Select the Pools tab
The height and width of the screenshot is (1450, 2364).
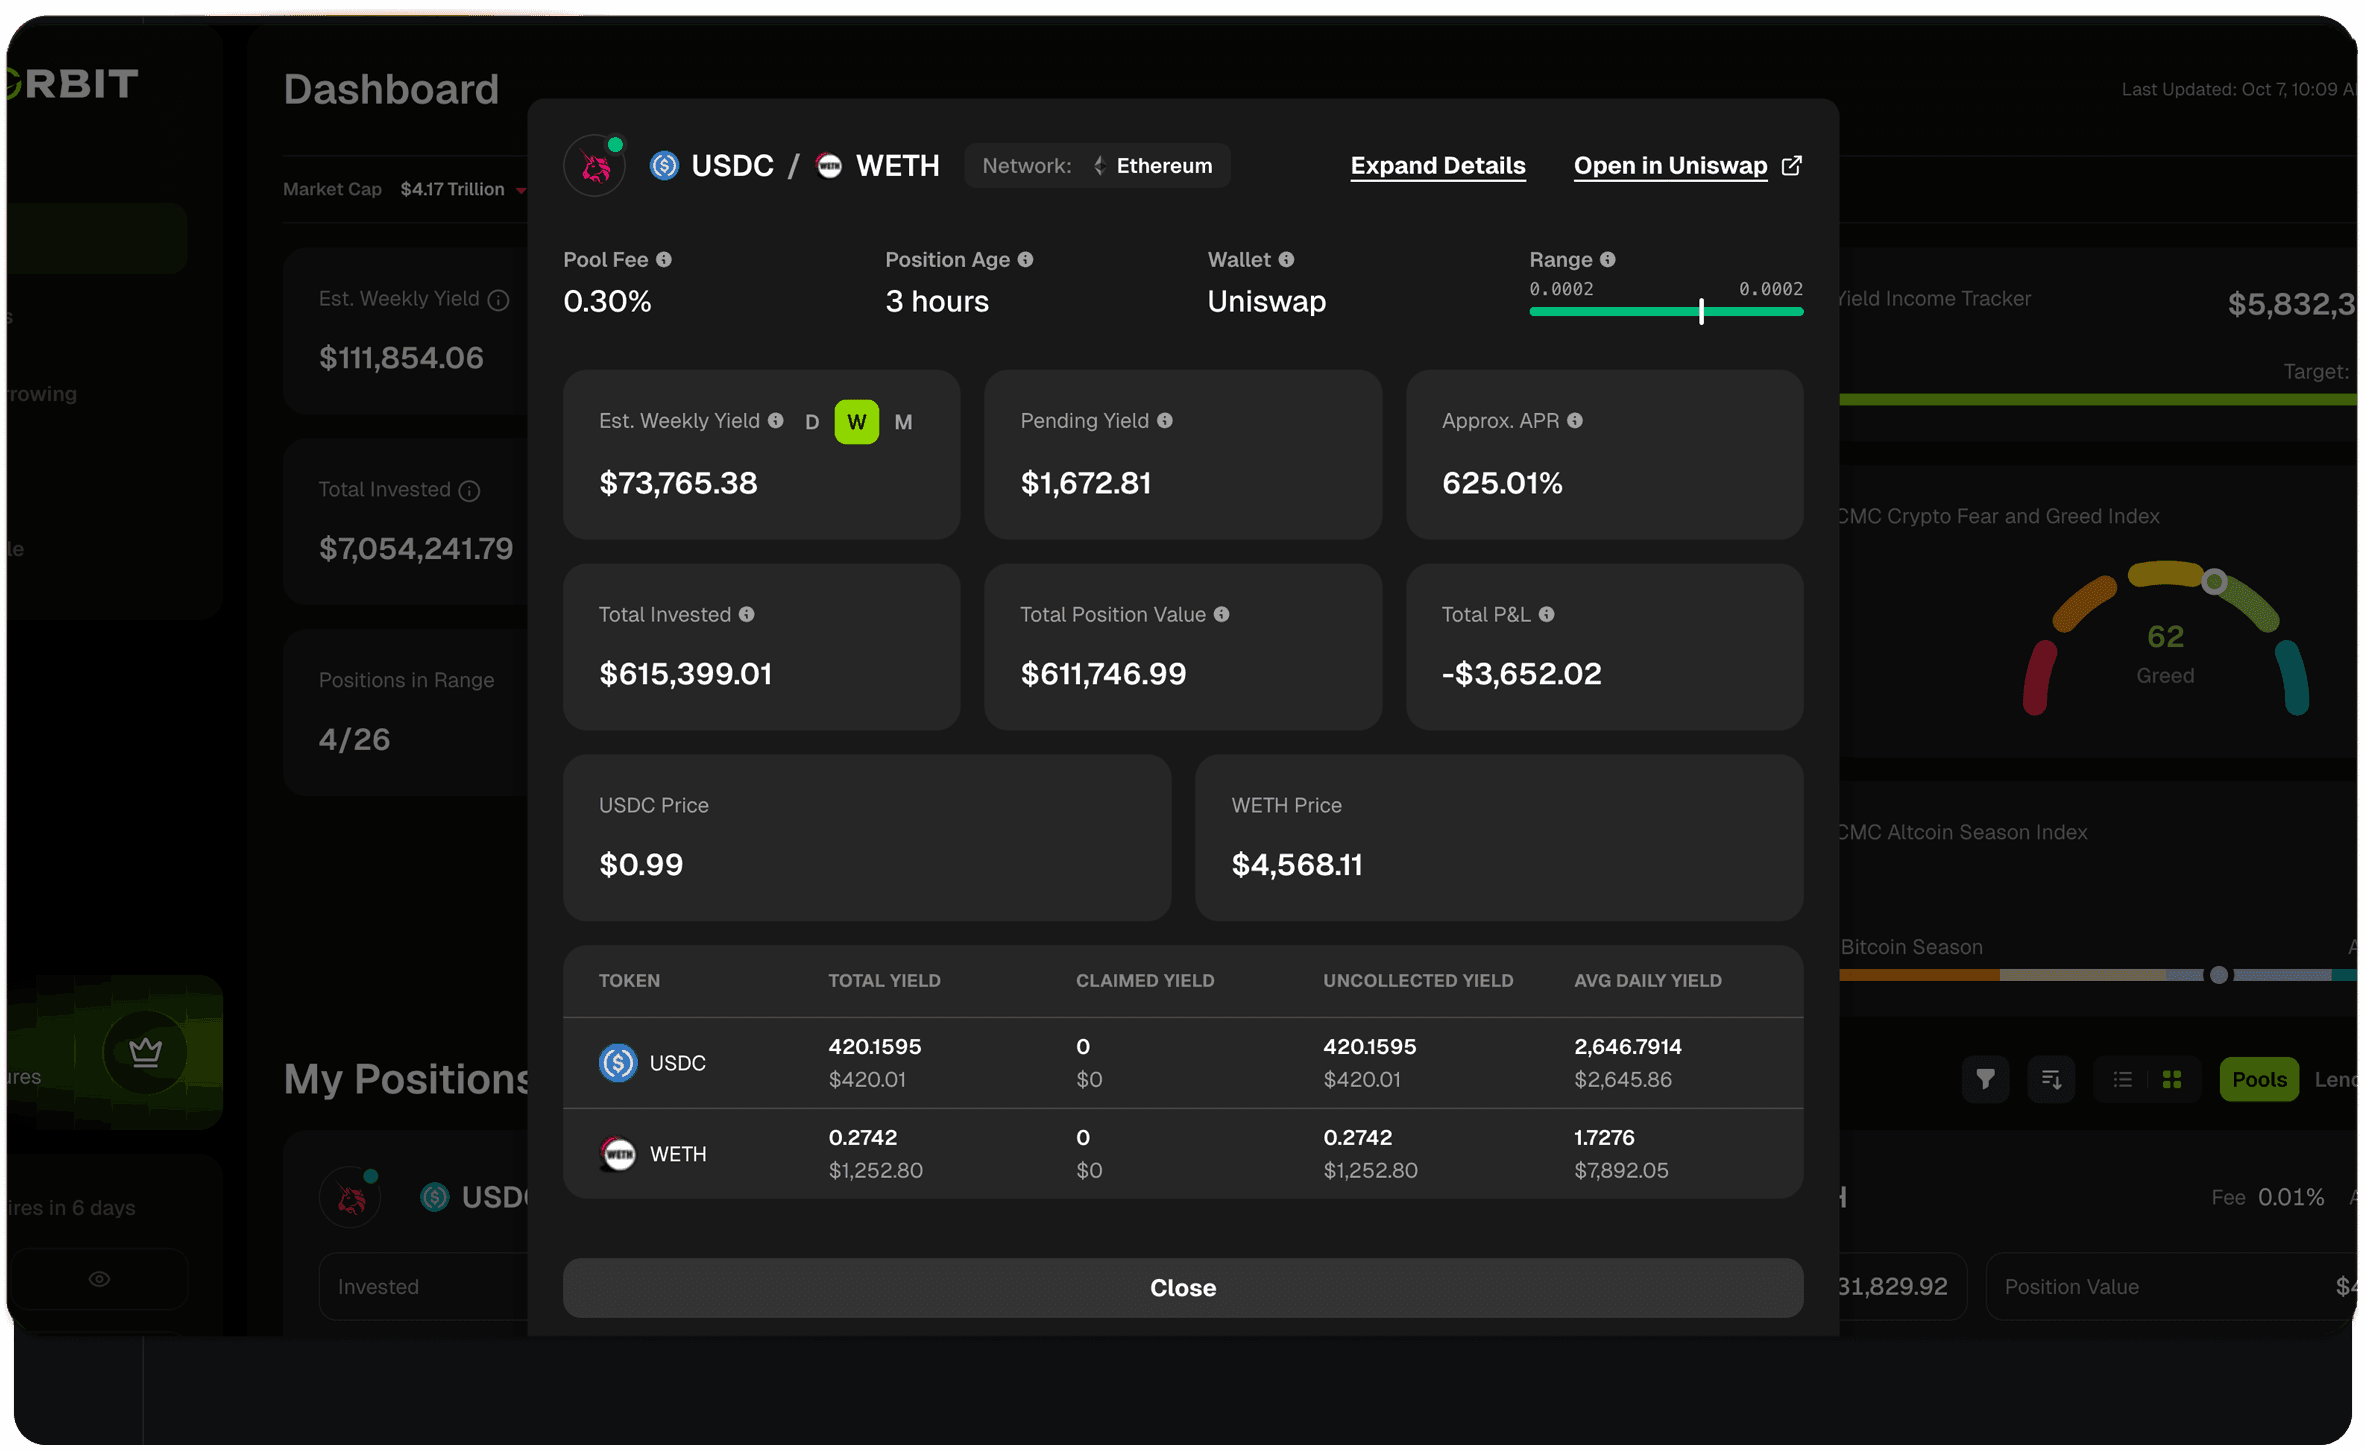[x=2259, y=1079]
